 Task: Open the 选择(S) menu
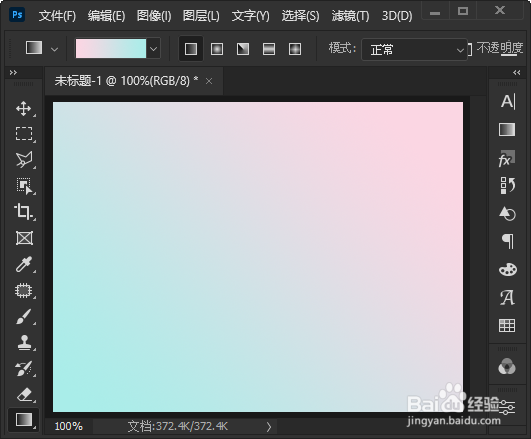coord(300,16)
